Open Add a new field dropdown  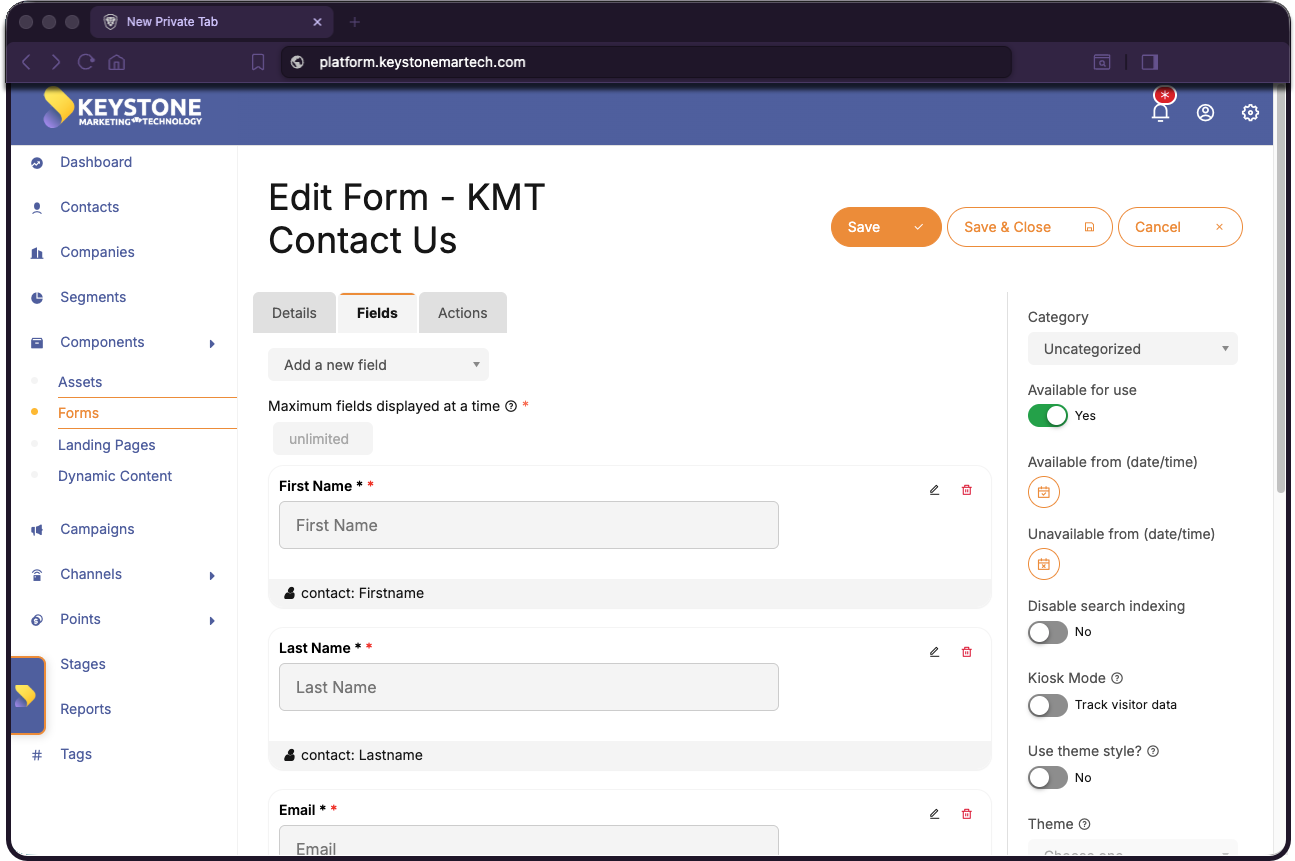378,365
